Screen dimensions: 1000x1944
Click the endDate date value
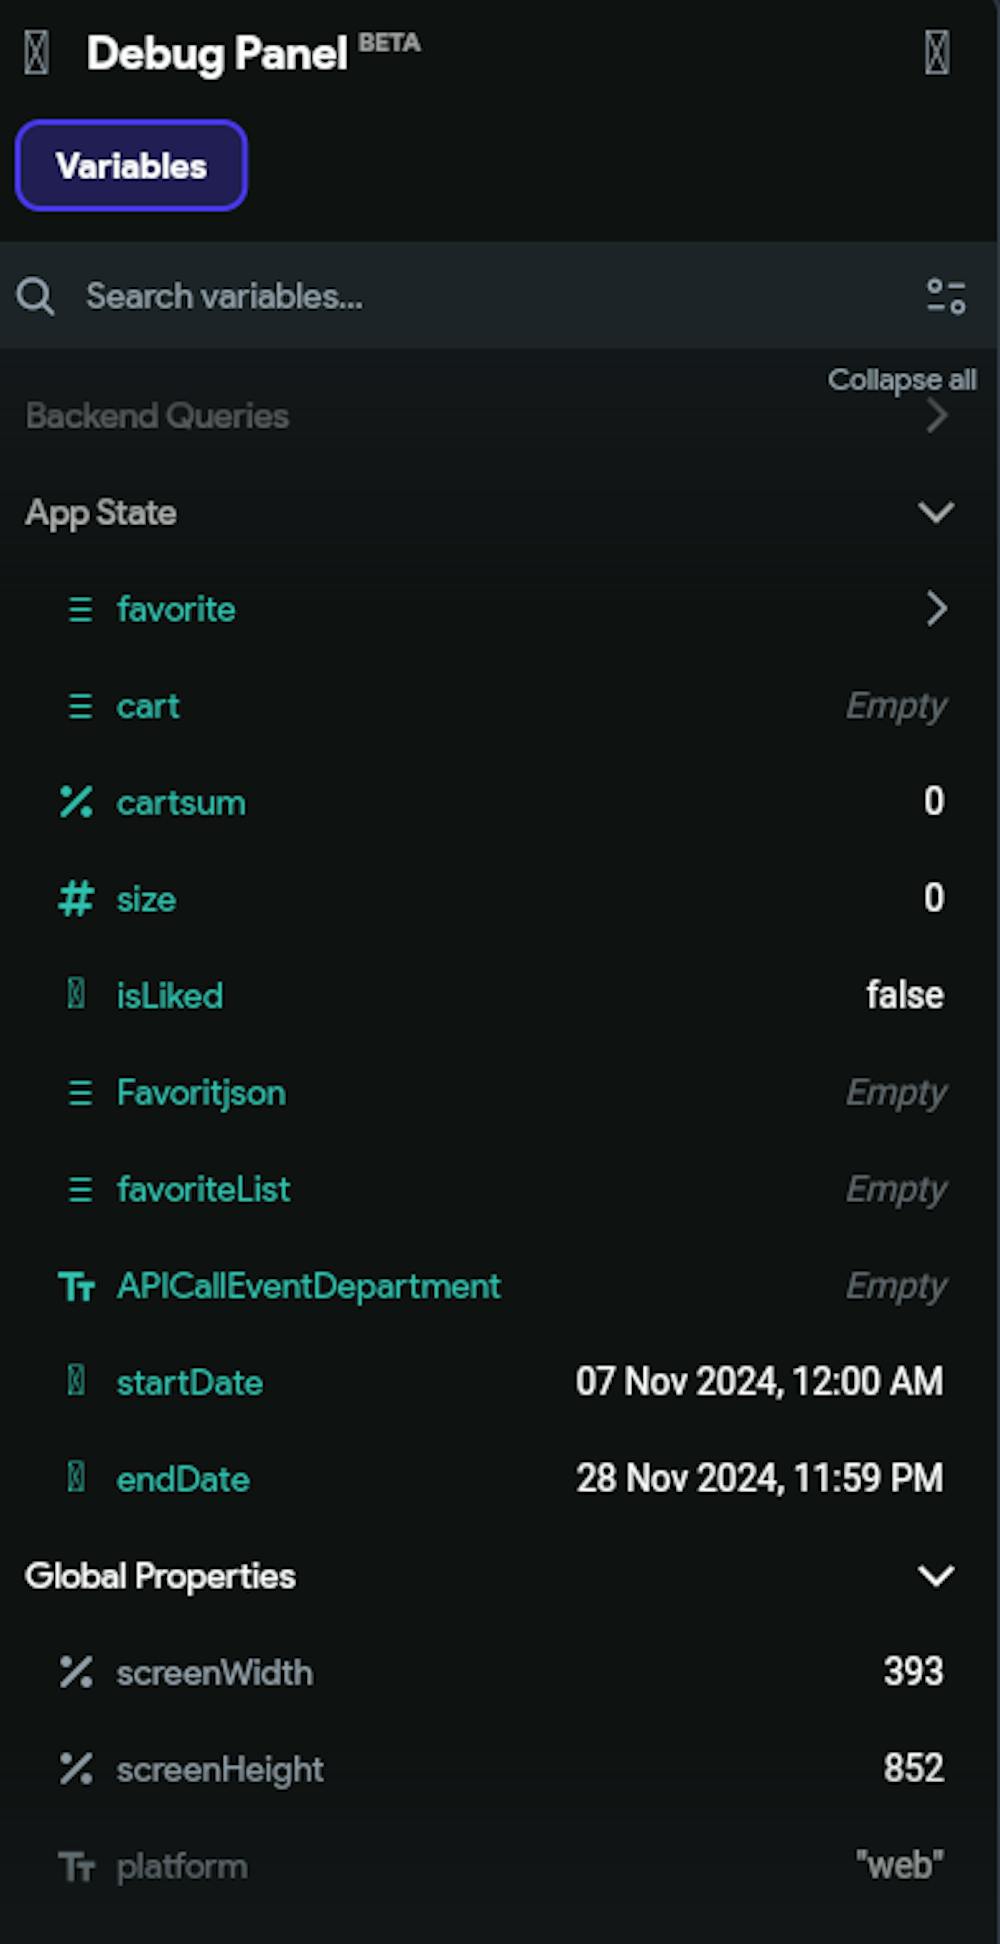click(759, 1478)
